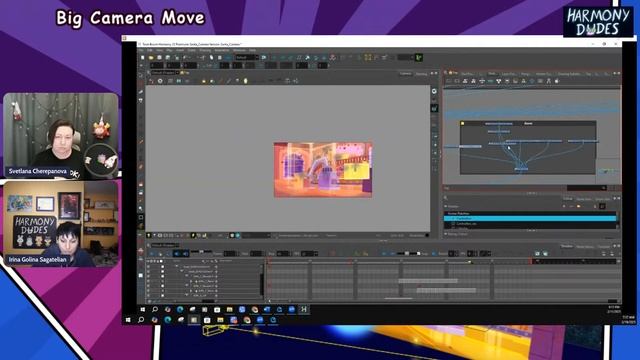Toggle visibility eye of topmost timeline layer
The height and width of the screenshot is (360, 640).
pyautogui.click(x=149, y=267)
